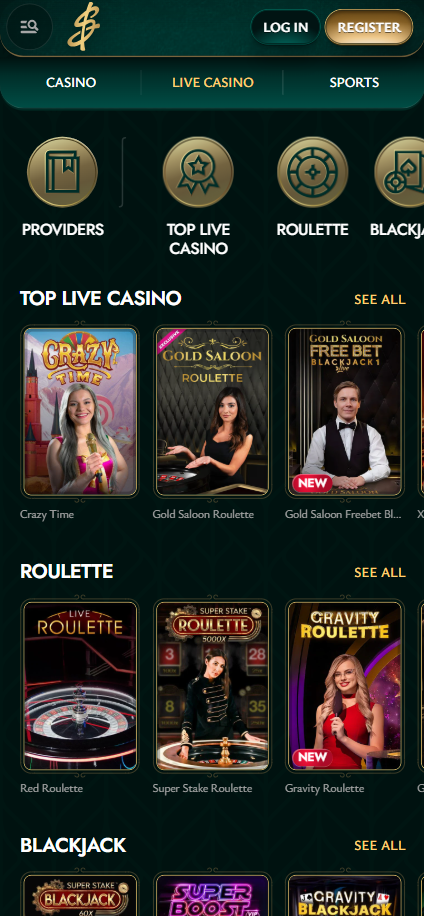Click the Register button
This screenshot has width=424, height=916.
point(369,27)
